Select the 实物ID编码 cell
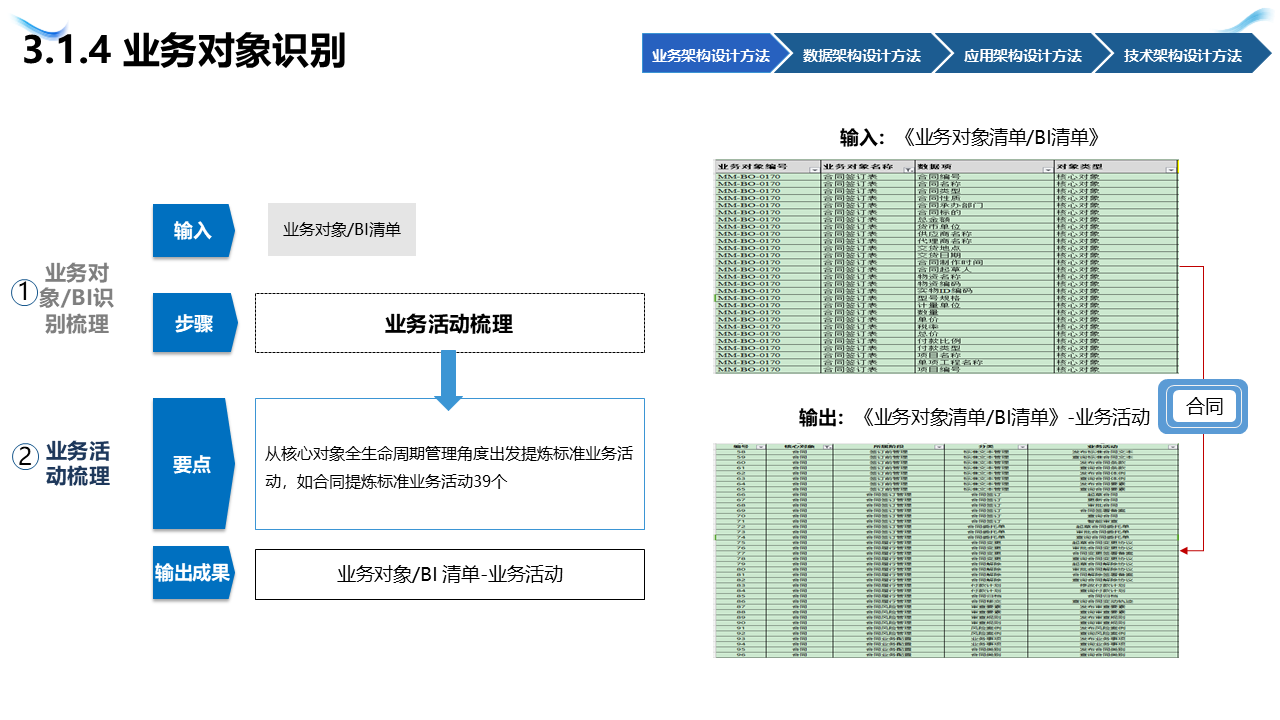 click(985, 291)
